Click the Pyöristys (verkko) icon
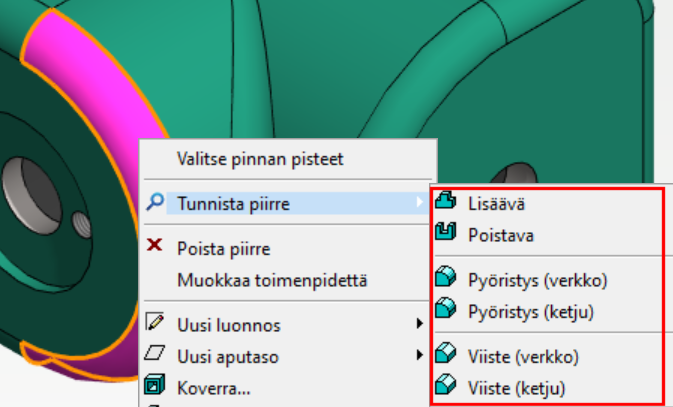Screen dimensions: 673x407 (447, 278)
